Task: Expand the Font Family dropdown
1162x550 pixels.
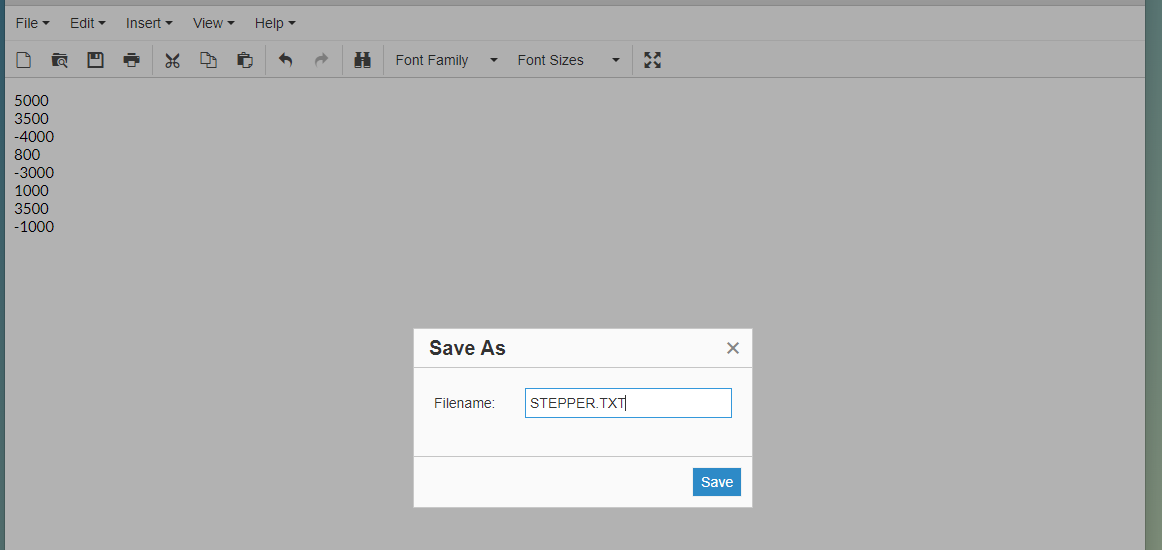Action: tap(446, 60)
